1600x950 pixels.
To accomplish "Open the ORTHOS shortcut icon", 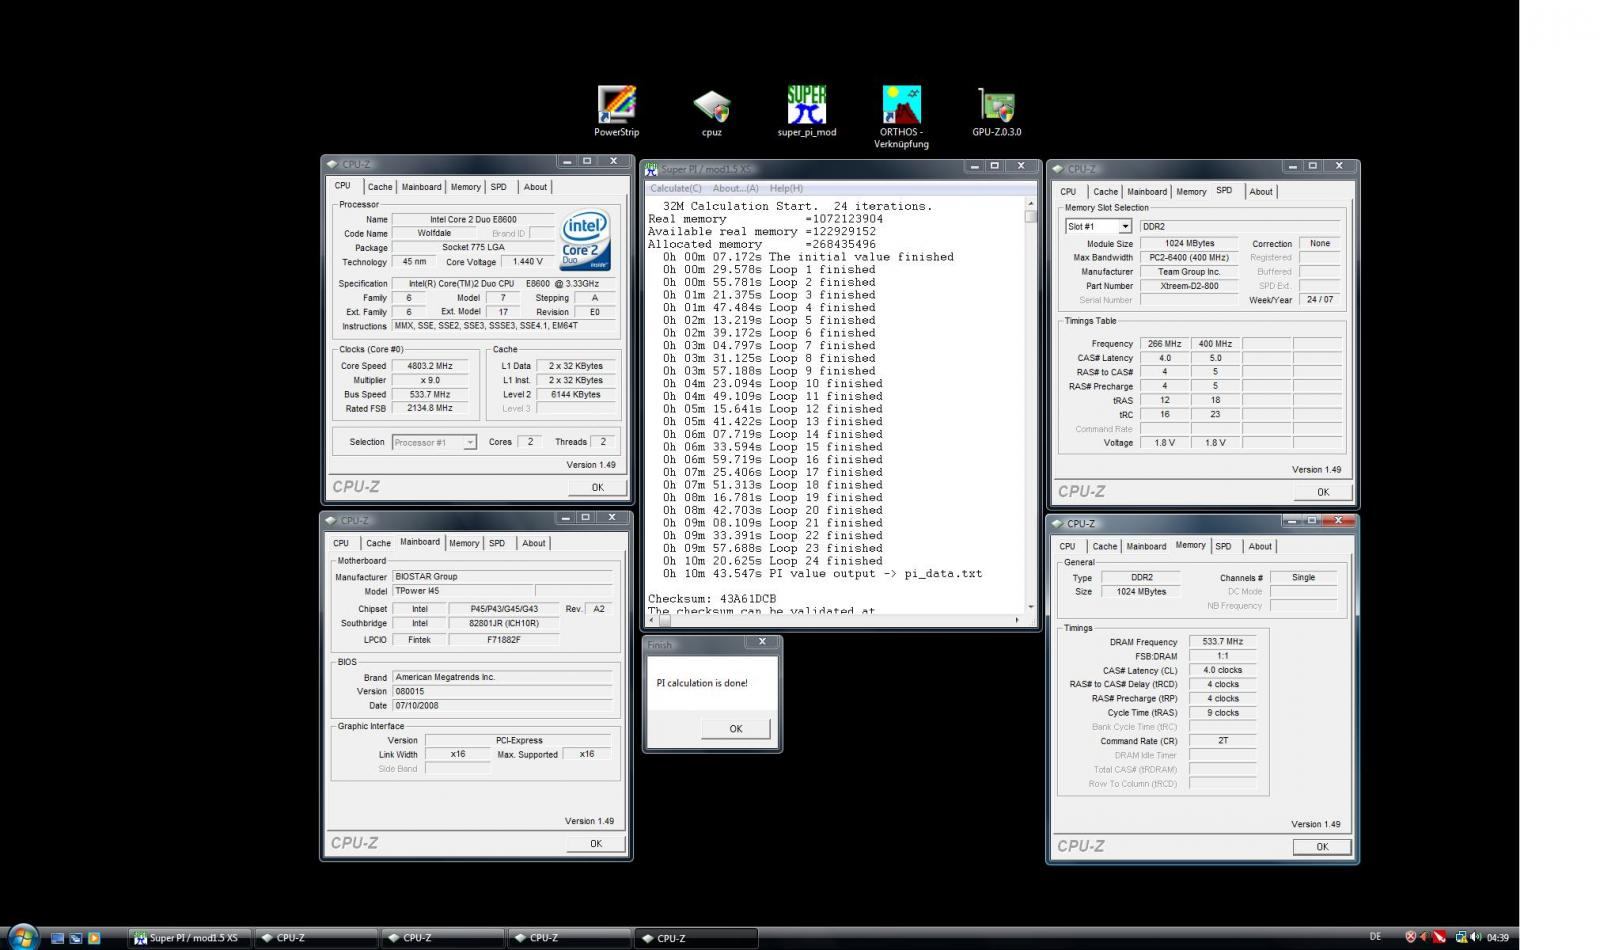I will (x=902, y=105).
